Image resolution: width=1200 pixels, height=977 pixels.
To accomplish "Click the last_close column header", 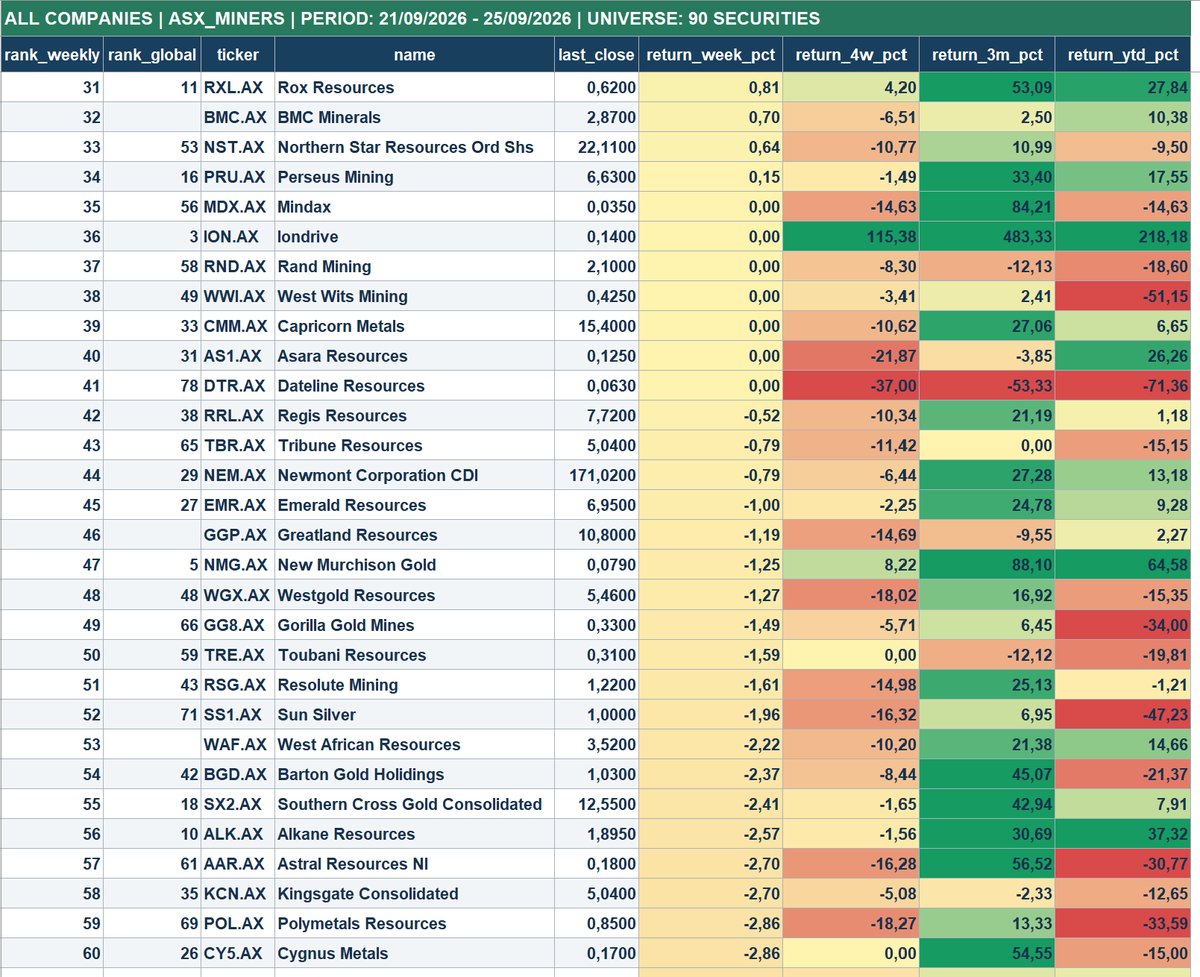I will pos(596,55).
